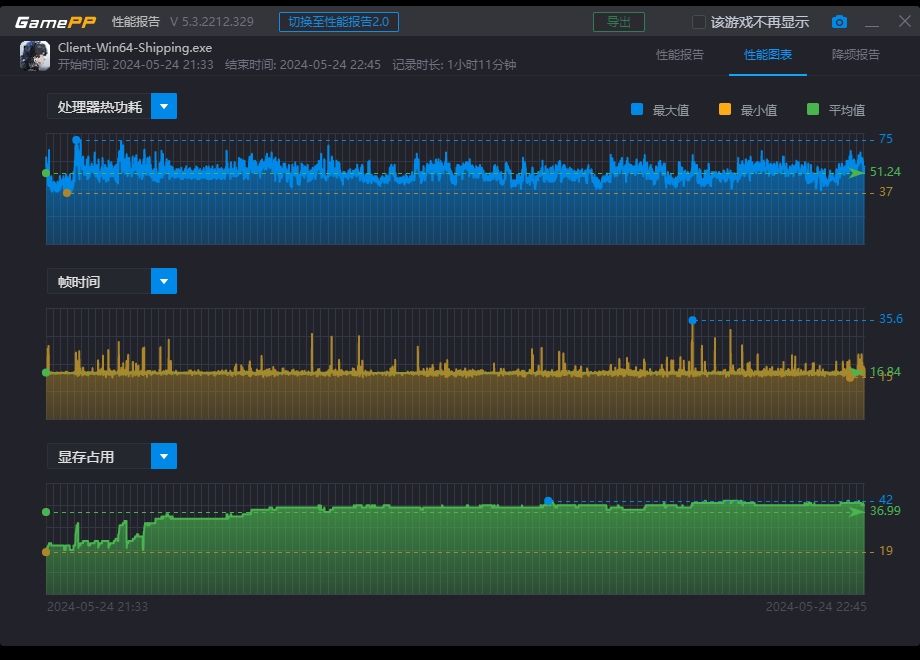The width and height of the screenshot is (920, 660).
Task: Click '切换至性能报告2.0' button
Action: [339, 22]
